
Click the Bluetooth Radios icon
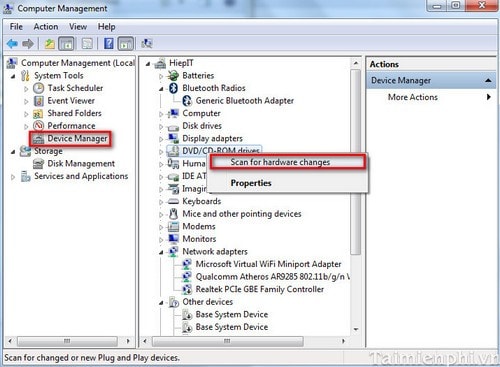click(173, 88)
